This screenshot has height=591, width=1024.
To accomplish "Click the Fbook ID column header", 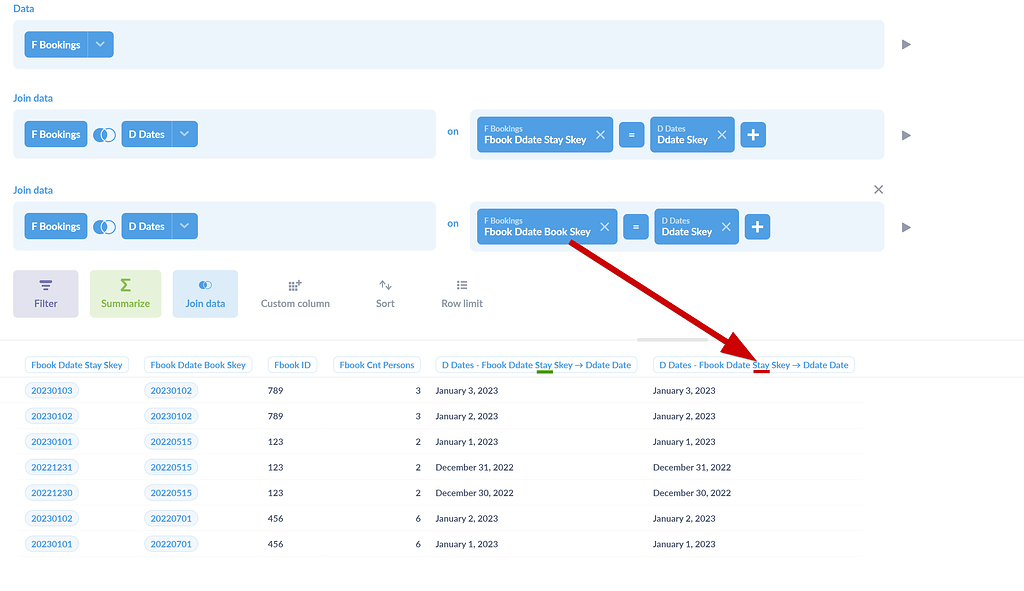I will (x=292, y=364).
